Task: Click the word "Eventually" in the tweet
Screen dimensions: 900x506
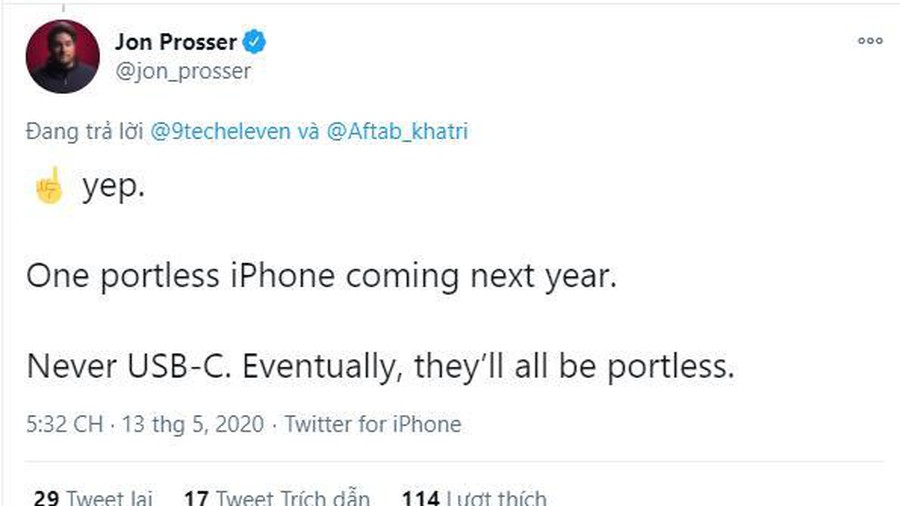Action: click(315, 366)
